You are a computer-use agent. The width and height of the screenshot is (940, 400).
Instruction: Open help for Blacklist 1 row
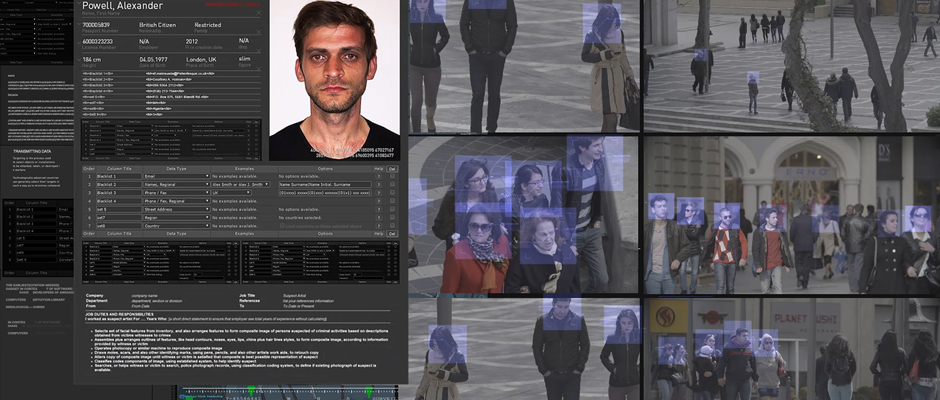[378, 176]
